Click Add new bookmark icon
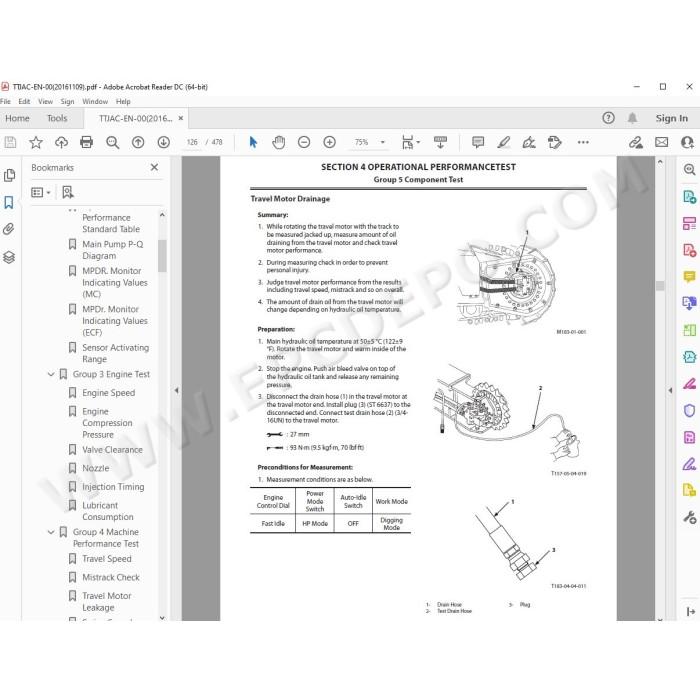Screen dimensions: 700x700 tap(68, 192)
